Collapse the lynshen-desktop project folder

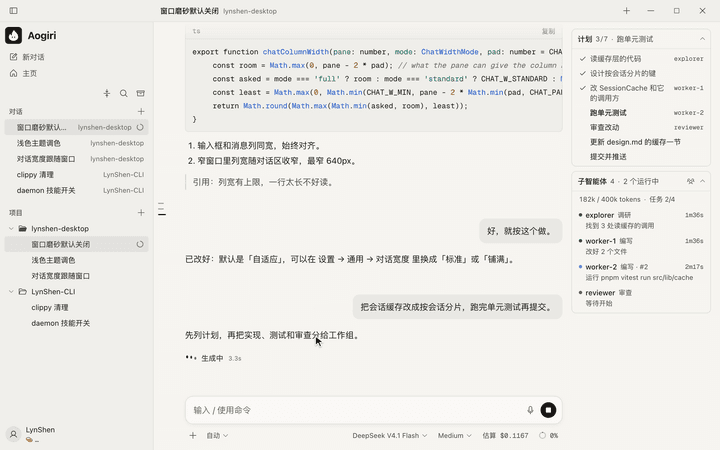click(11, 228)
